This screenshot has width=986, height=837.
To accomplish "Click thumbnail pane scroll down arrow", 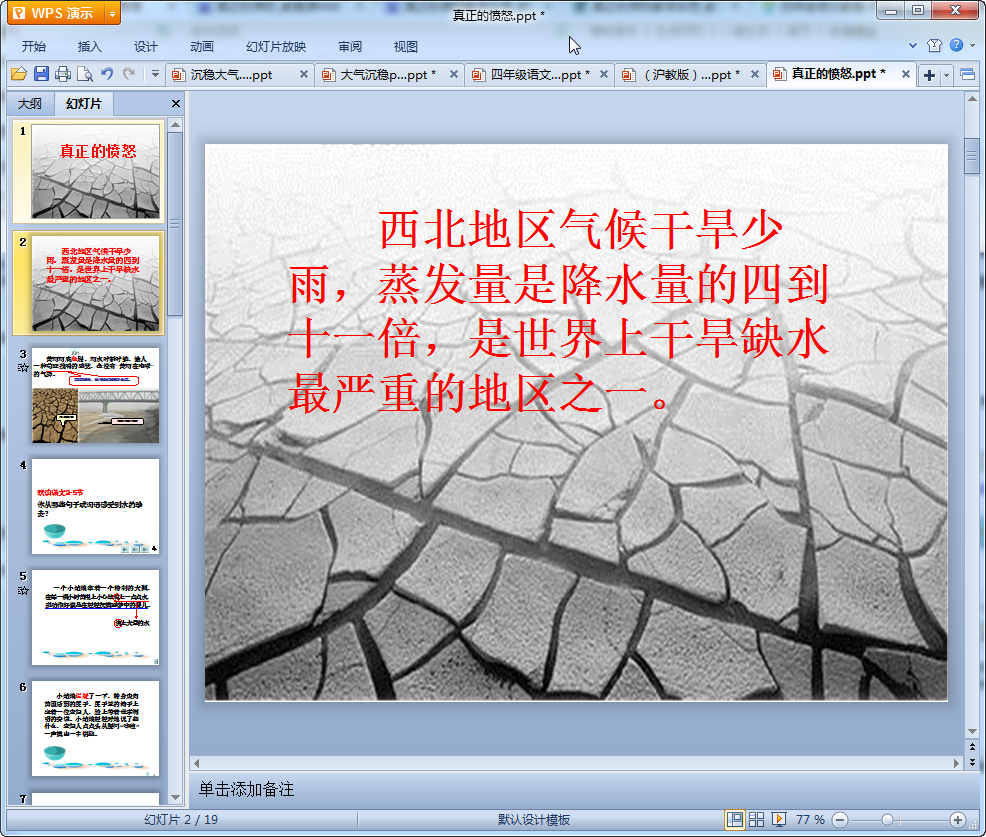I will [176, 797].
